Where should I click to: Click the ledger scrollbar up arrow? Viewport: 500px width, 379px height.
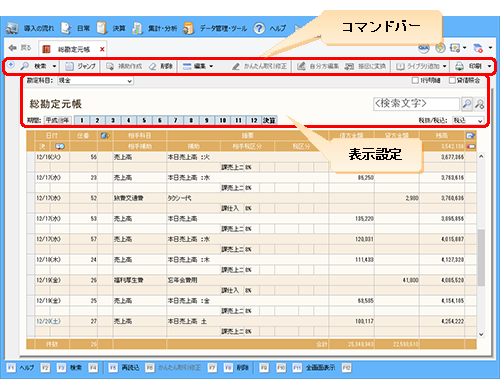coord(481,156)
